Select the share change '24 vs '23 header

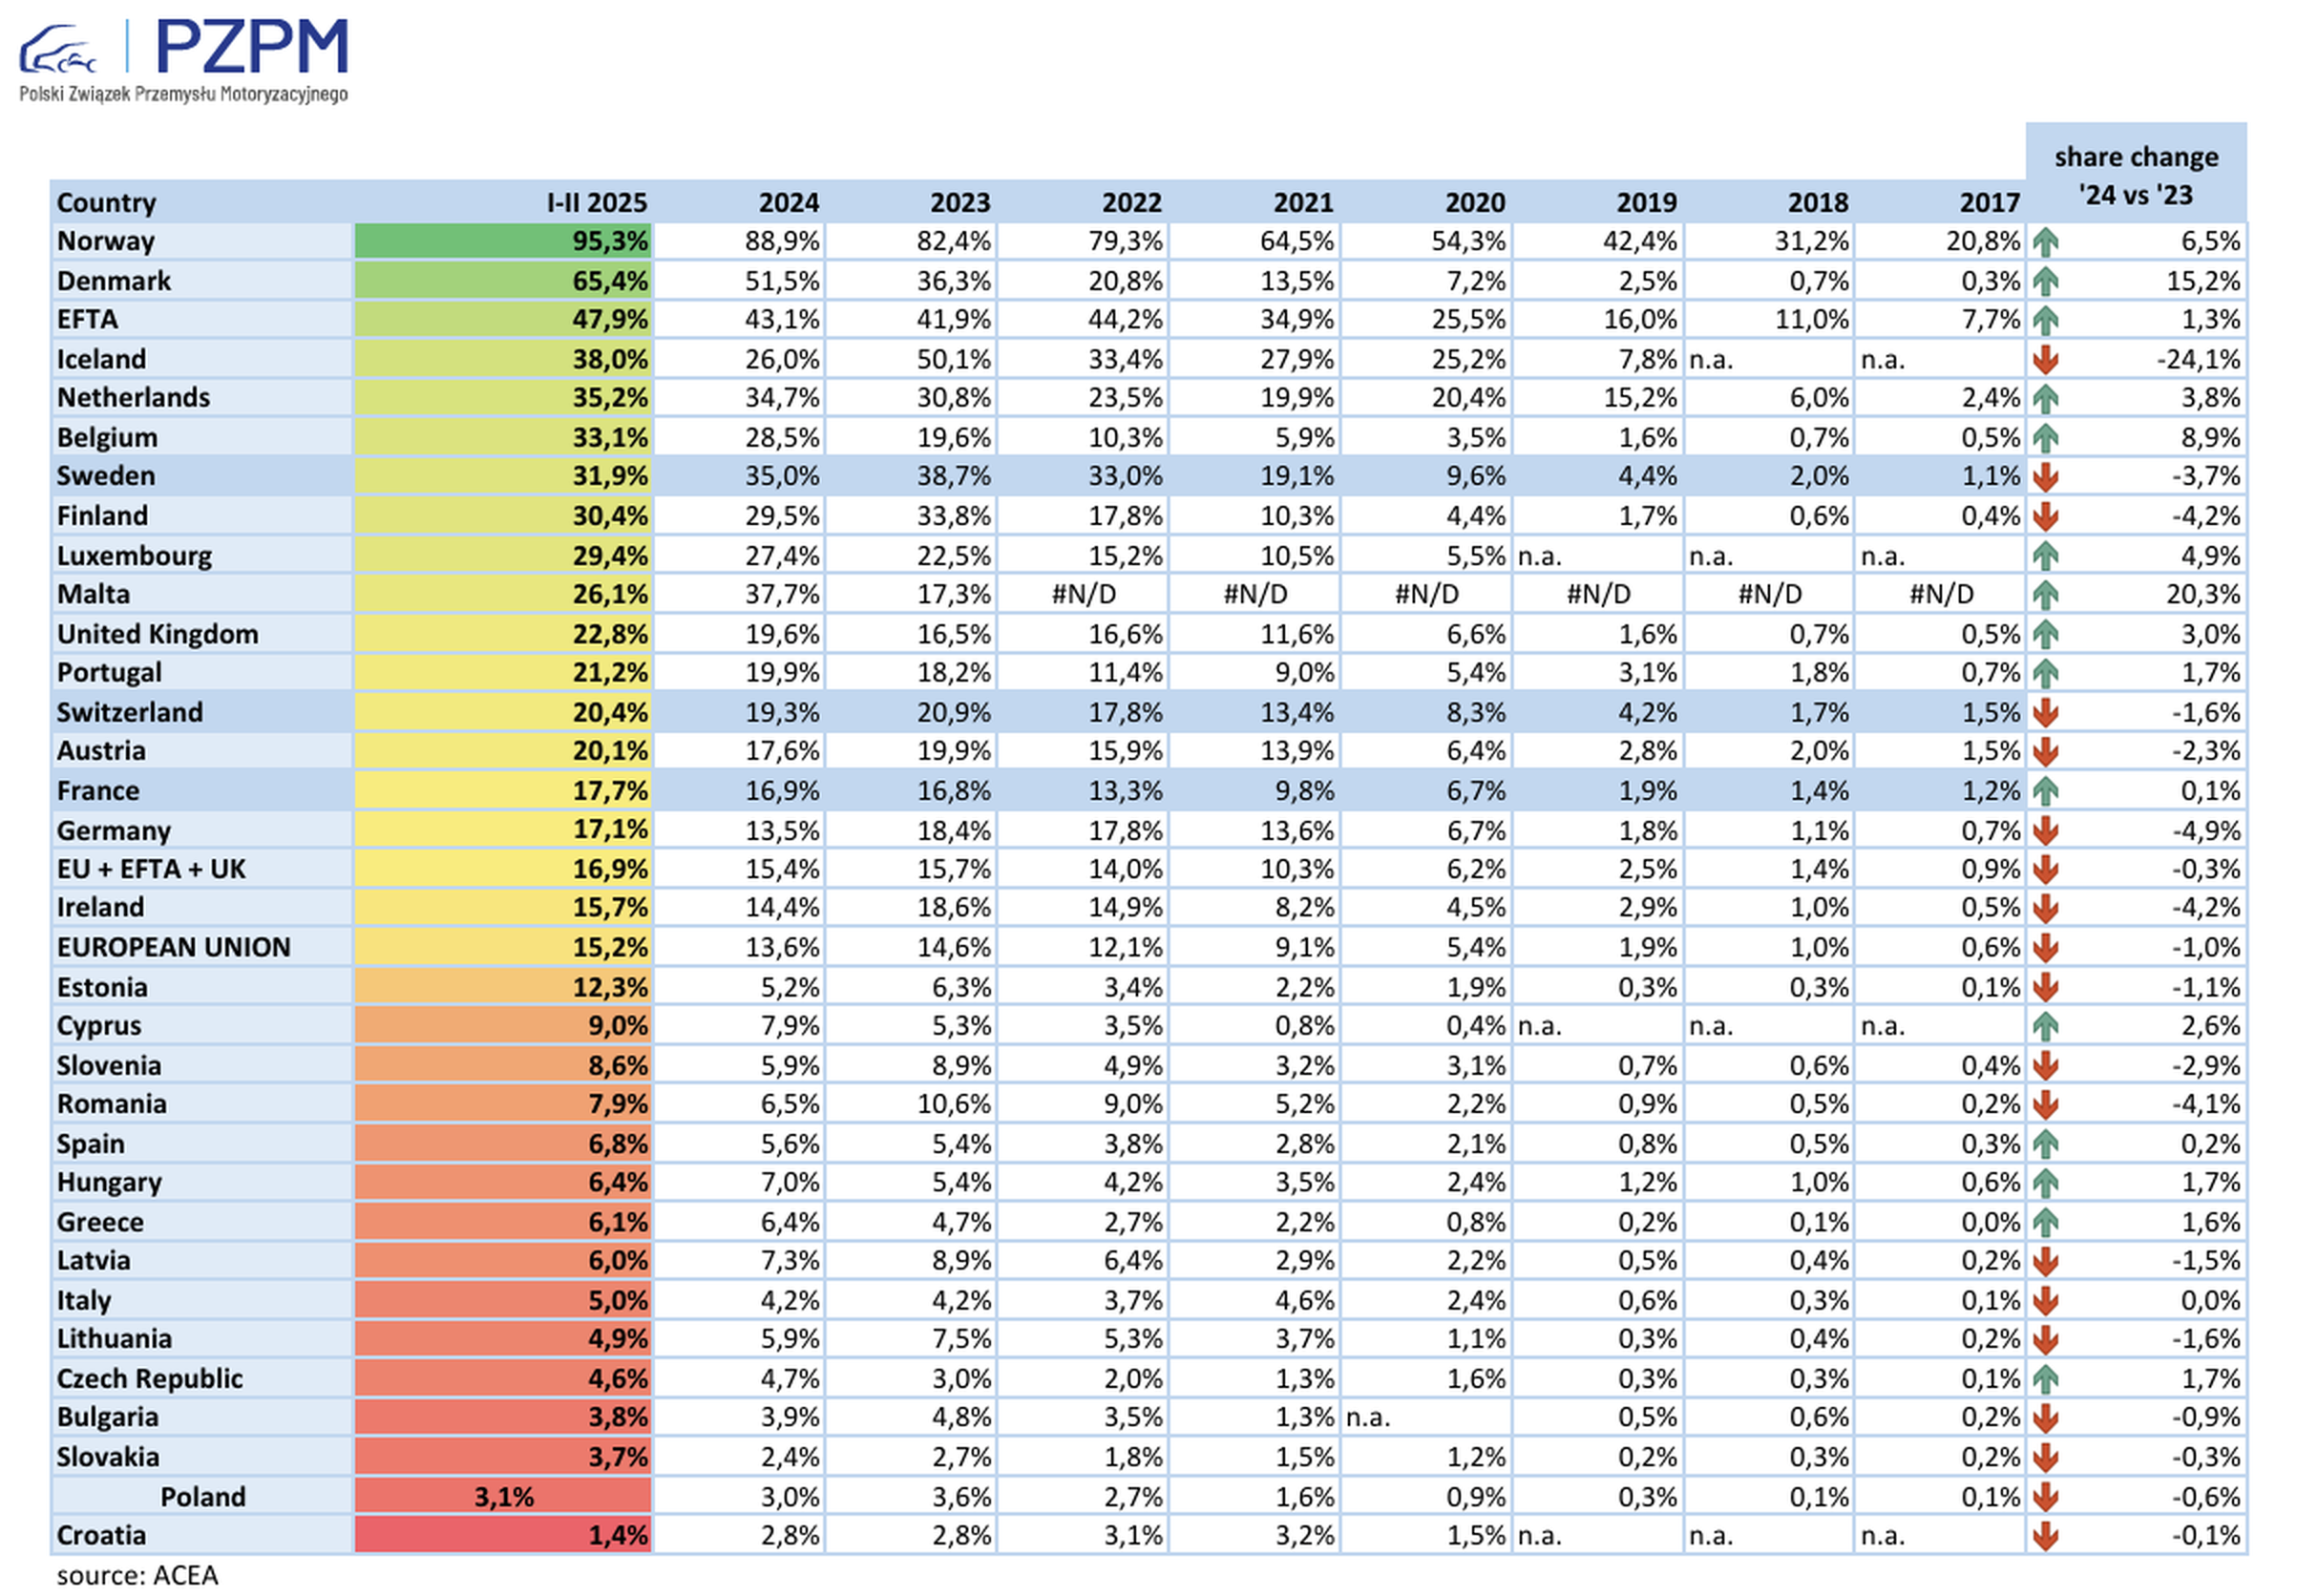(2135, 175)
